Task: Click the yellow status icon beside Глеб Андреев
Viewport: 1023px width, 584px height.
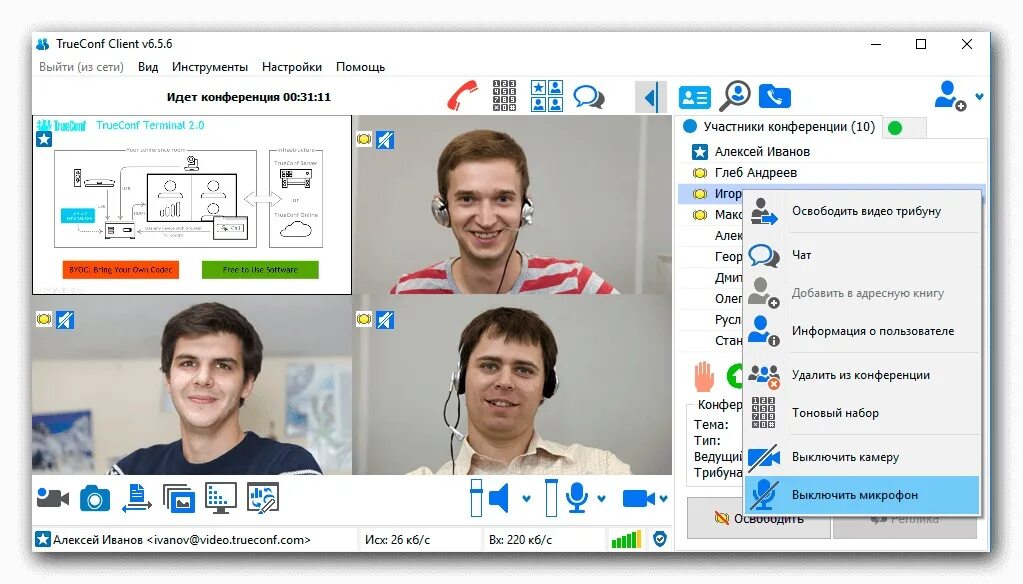Action: click(699, 173)
